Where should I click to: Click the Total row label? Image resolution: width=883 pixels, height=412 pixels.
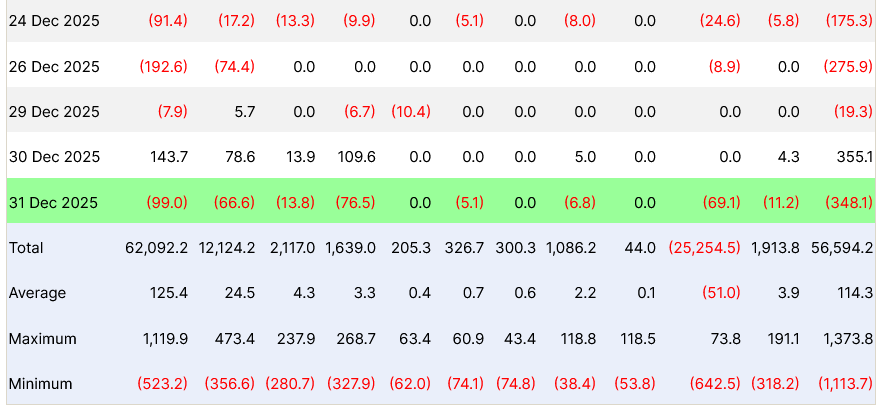pyautogui.click(x=26, y=248)
